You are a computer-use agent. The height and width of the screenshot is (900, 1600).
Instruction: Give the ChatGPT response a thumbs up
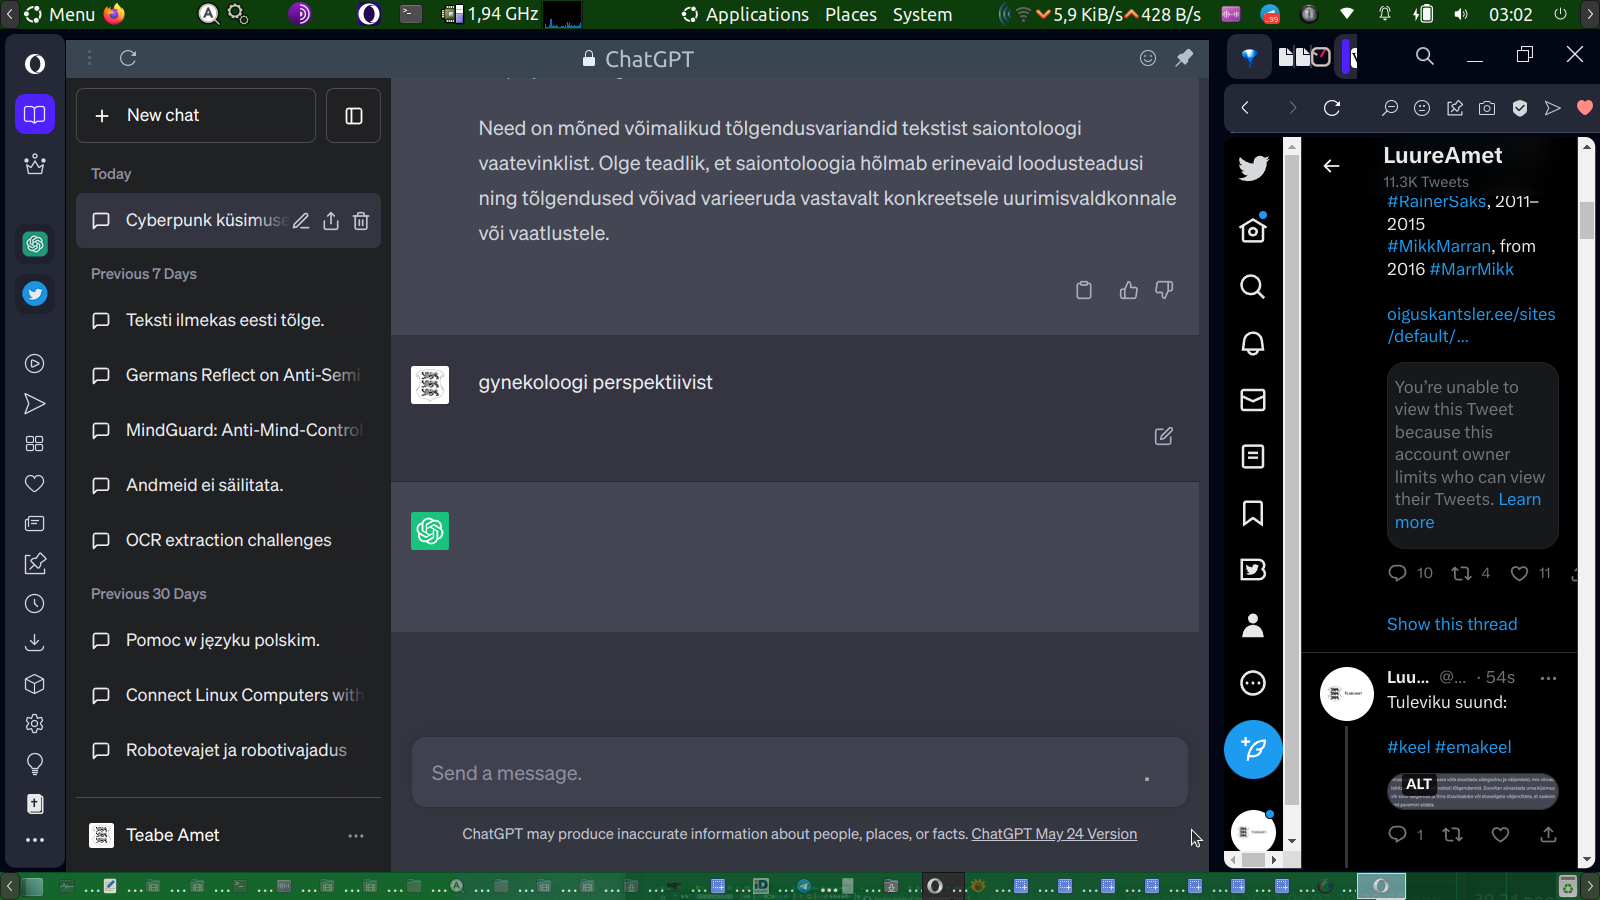(1129, 290)
